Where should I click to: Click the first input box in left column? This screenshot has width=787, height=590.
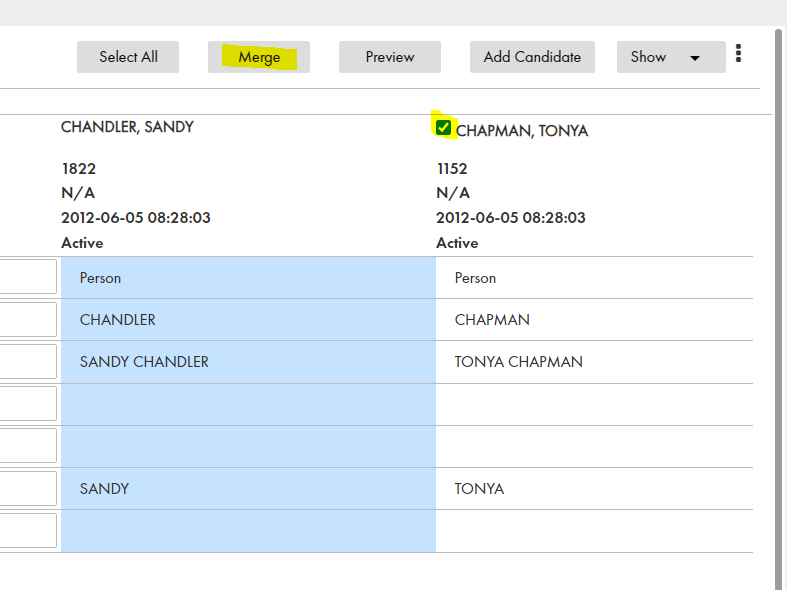pyautogui.click(x=28, y=276)
